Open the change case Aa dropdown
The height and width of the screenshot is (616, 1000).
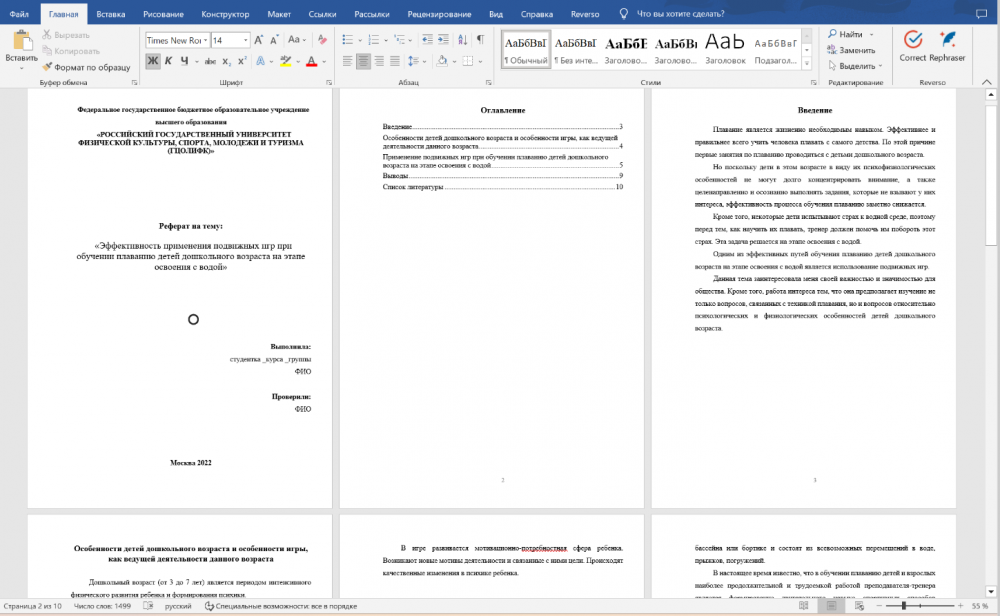pos(297,40)
